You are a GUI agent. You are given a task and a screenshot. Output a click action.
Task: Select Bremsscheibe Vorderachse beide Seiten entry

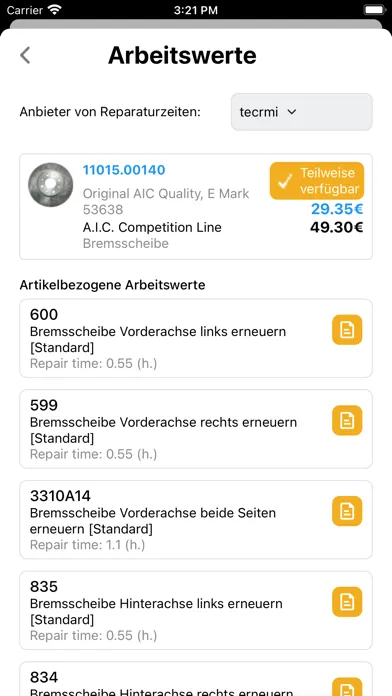click(x=196, y=519)
